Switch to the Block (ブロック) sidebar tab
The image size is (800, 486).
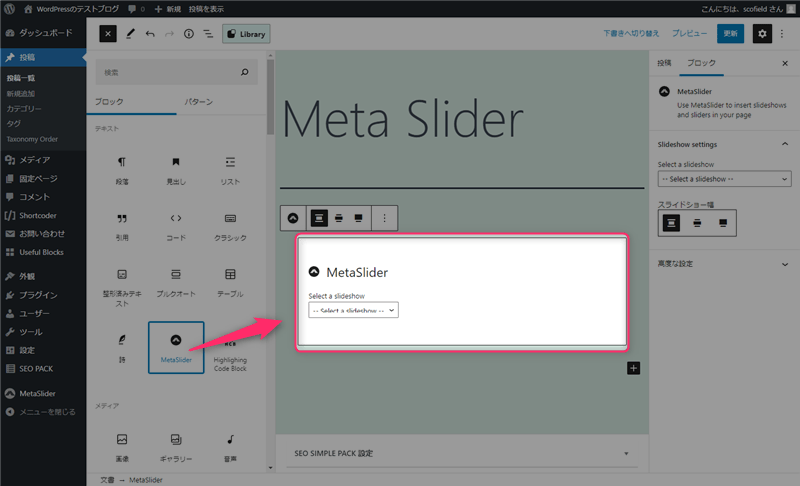coord(701,63)
